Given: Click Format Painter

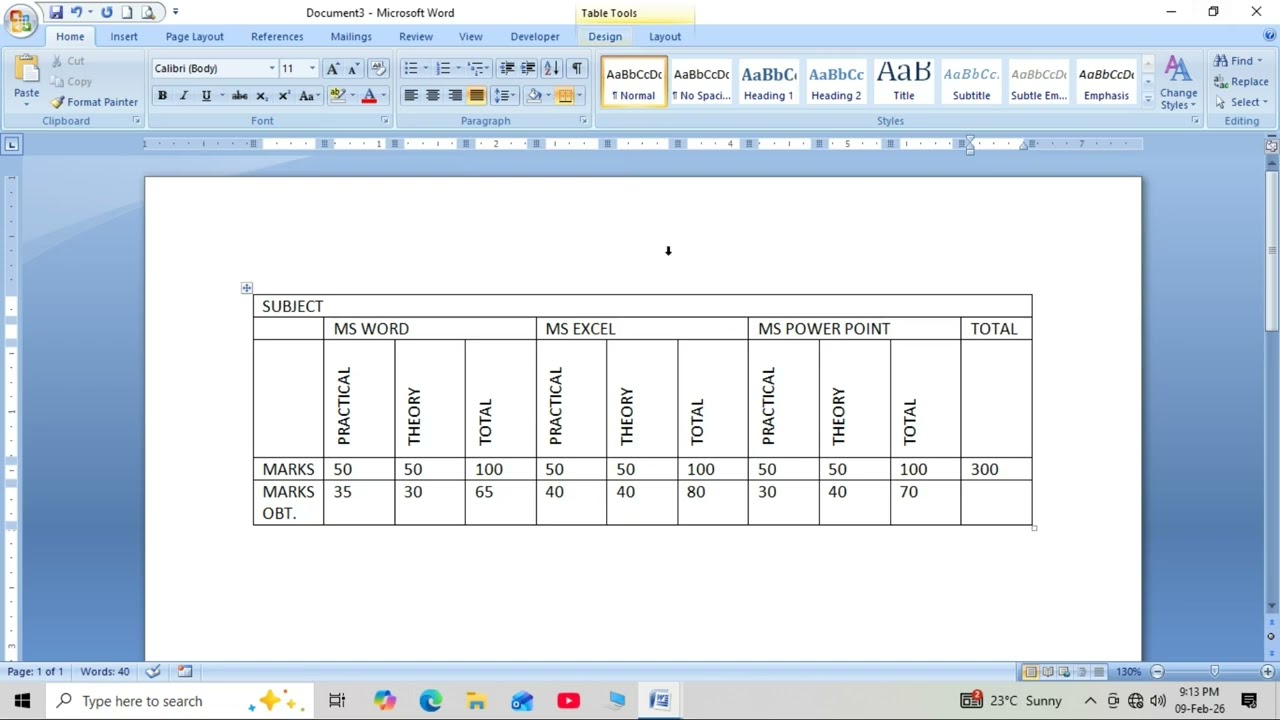Looking at the screenshot, I should tap(95, 102).
